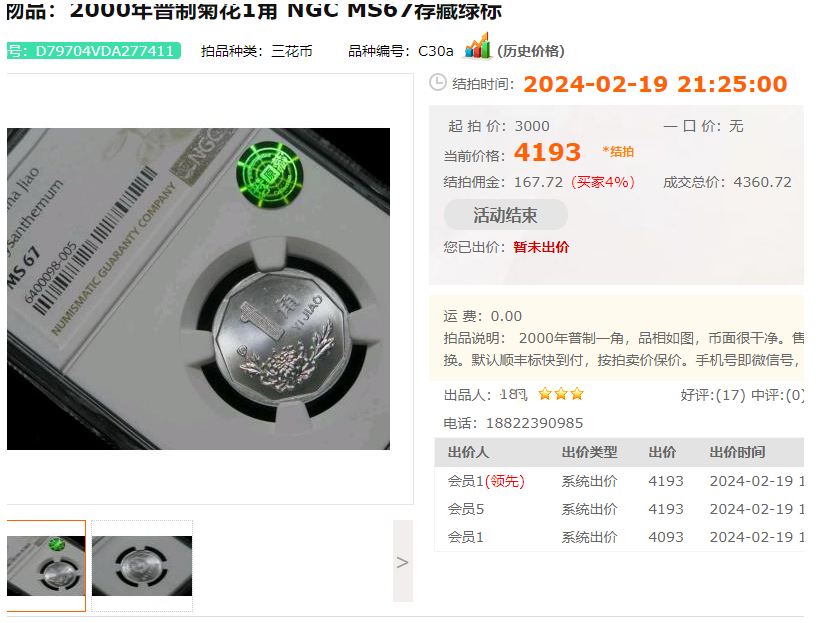Click the 三花币 category label
The image size is (835, 623).
pyautogui.click(x=292, y=51)
